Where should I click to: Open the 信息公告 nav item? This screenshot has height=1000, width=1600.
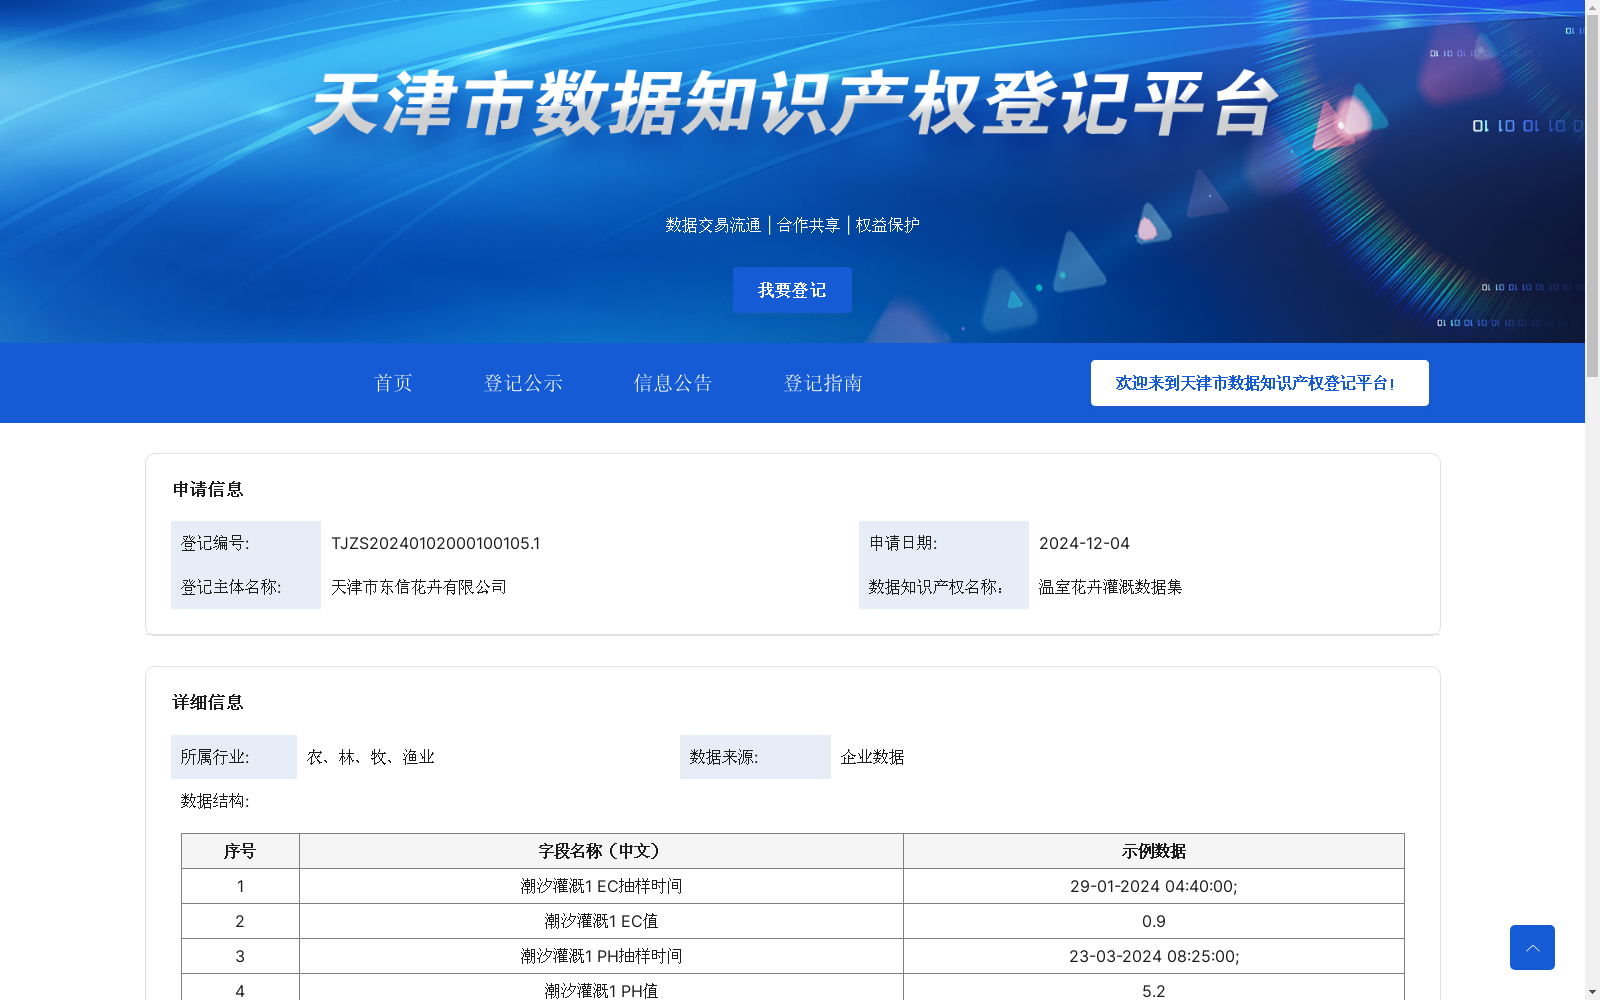click(x=673, y=383)
